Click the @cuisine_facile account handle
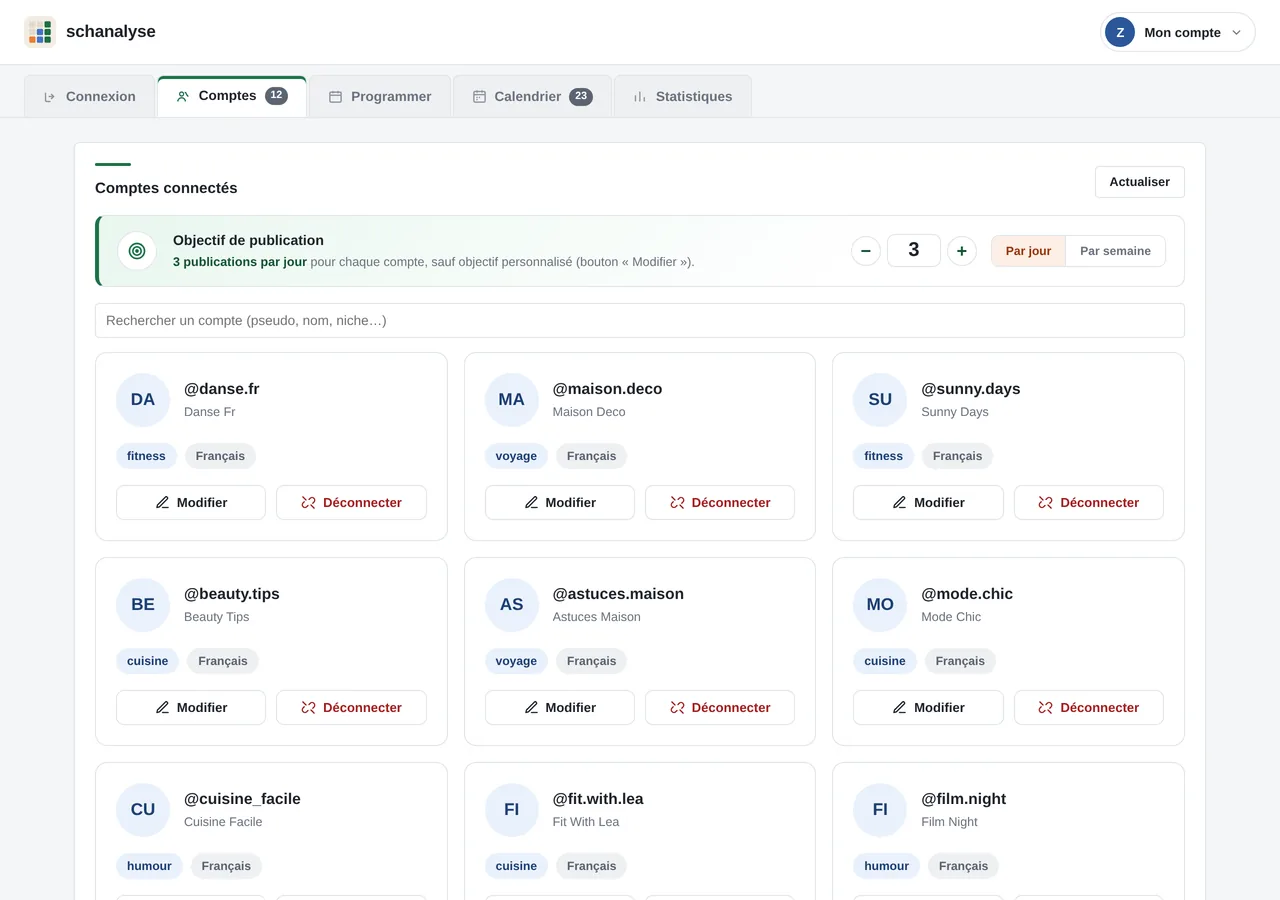 pyautogui.click(x=242, y=799)
